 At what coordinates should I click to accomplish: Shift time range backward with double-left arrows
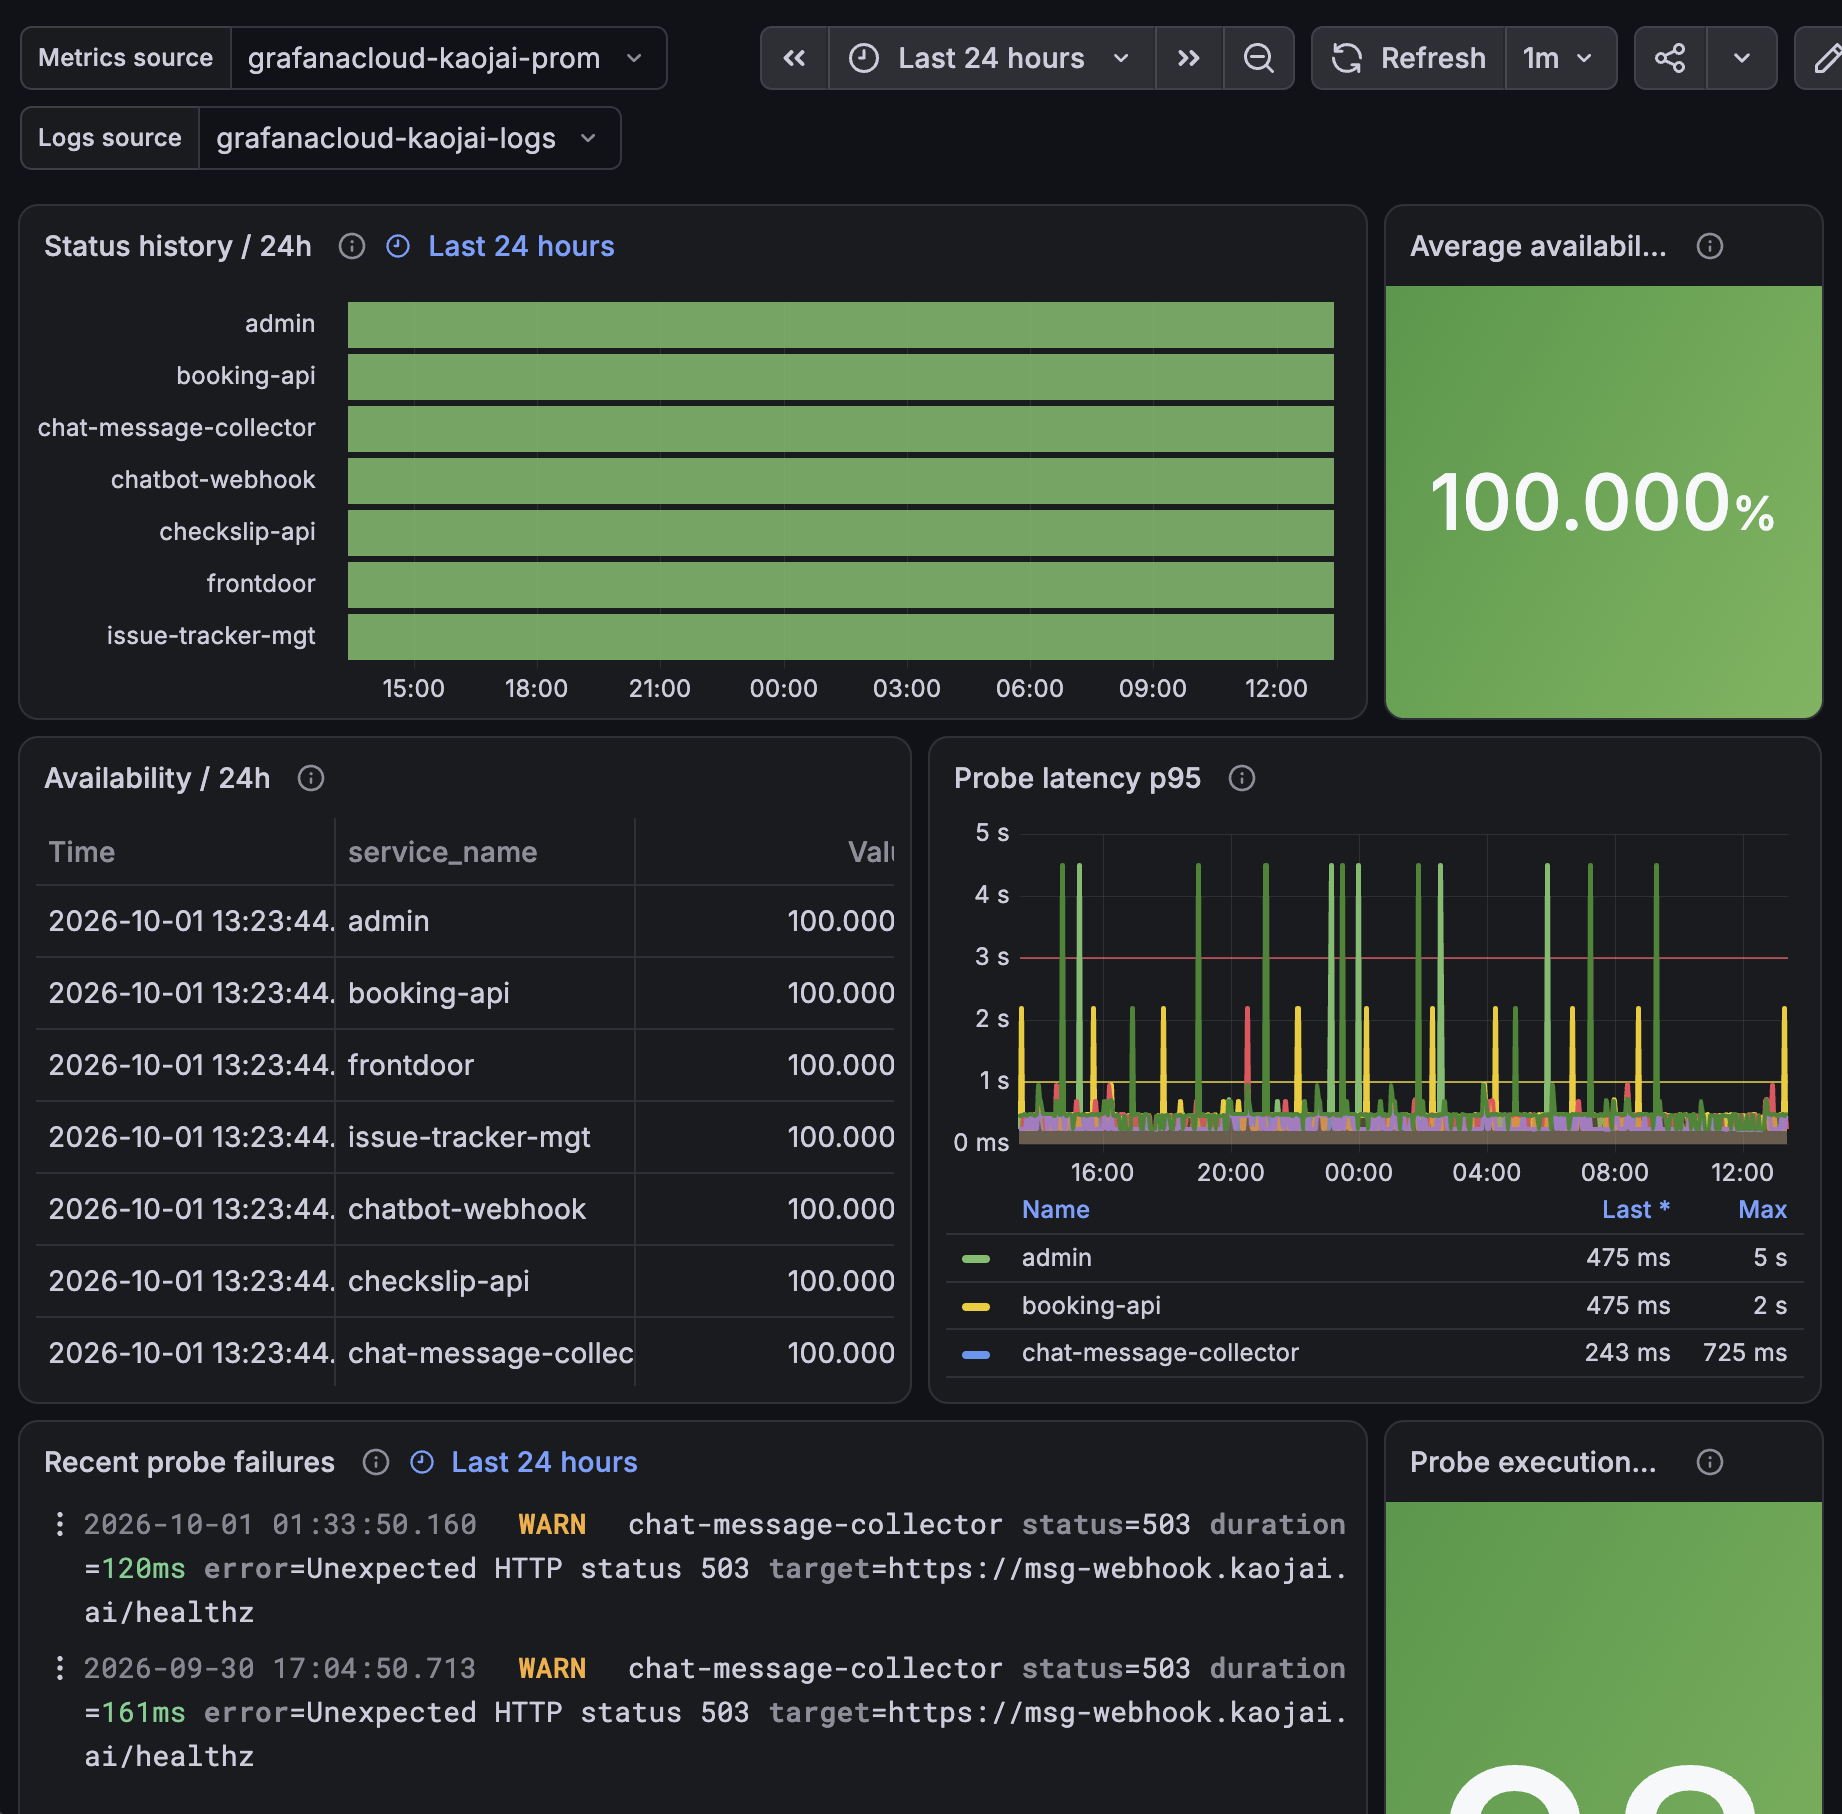click(x=795, y=58)
